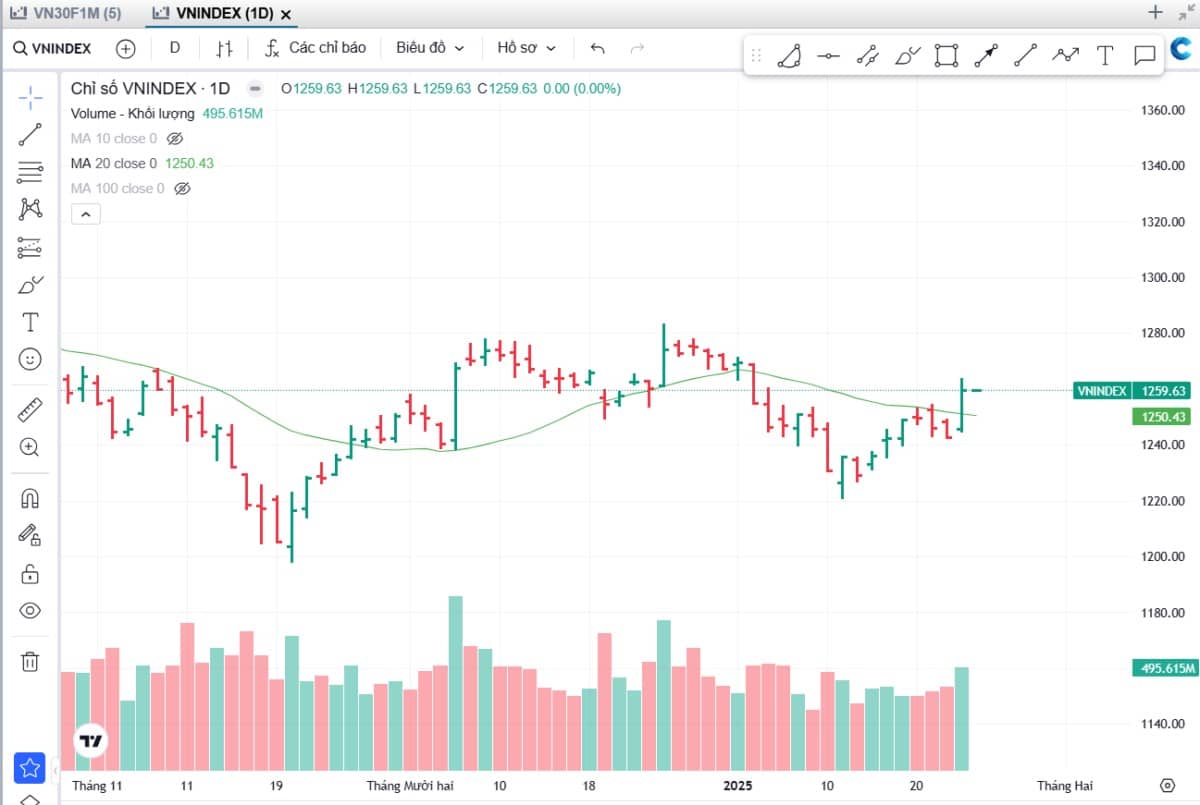Click the Tháng Mười hai time label

[x=410, y=785]
